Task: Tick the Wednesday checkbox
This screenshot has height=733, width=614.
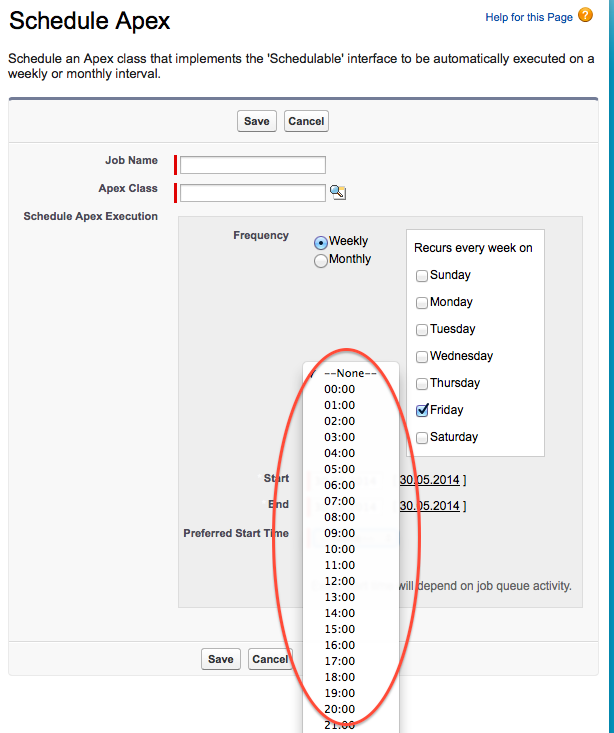Action: coord(422,357)
